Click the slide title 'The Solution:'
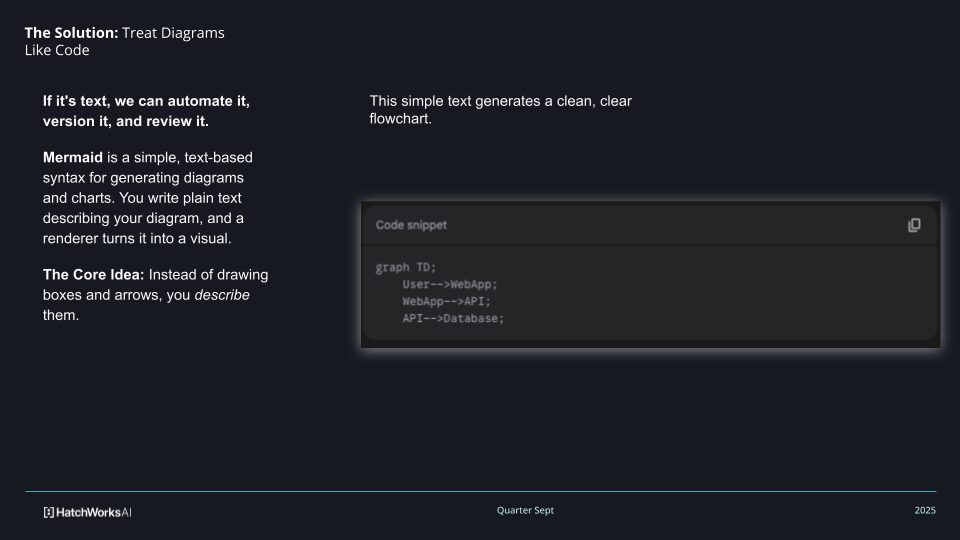Screen dimensions: 960x540 71,33
